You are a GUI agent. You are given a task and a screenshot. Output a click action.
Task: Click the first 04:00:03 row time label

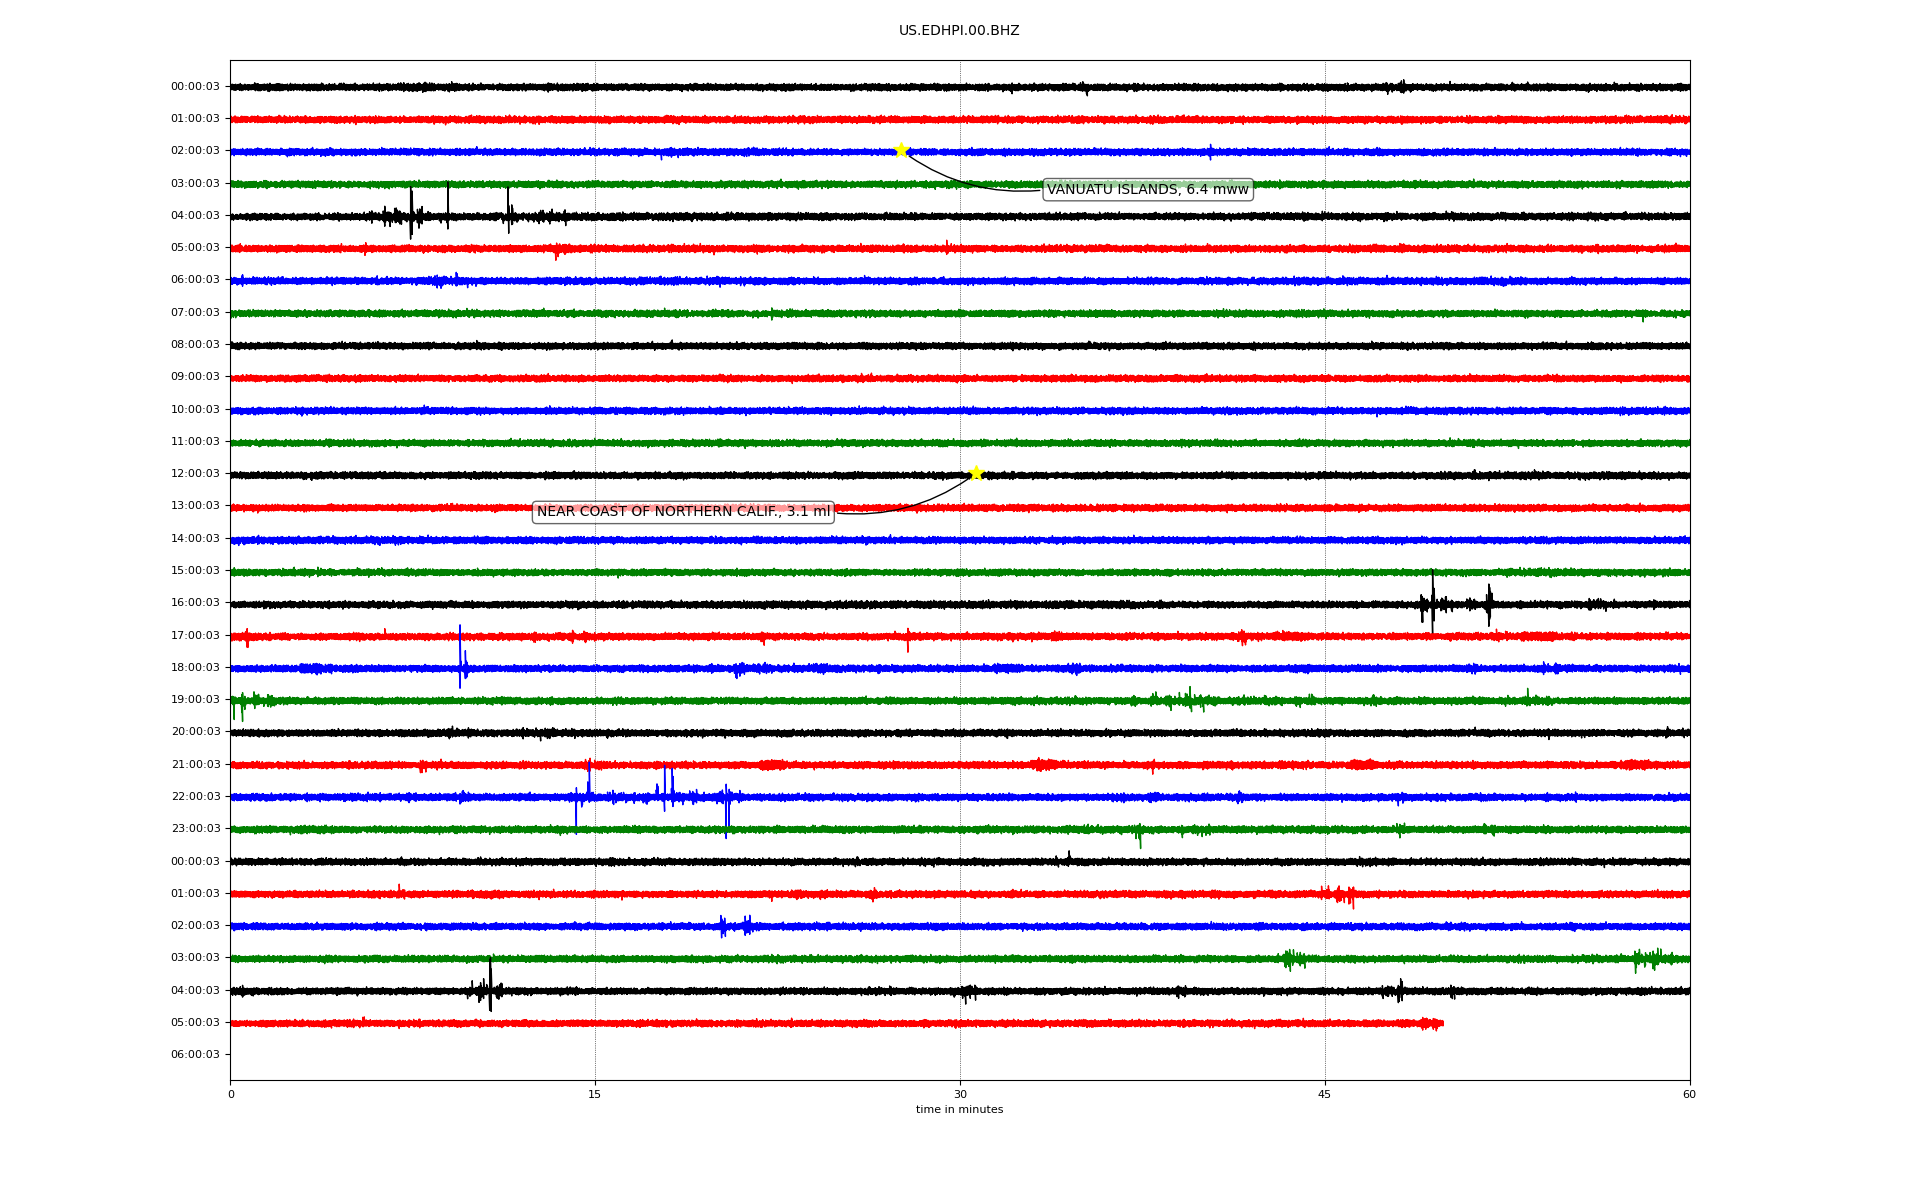195,216
